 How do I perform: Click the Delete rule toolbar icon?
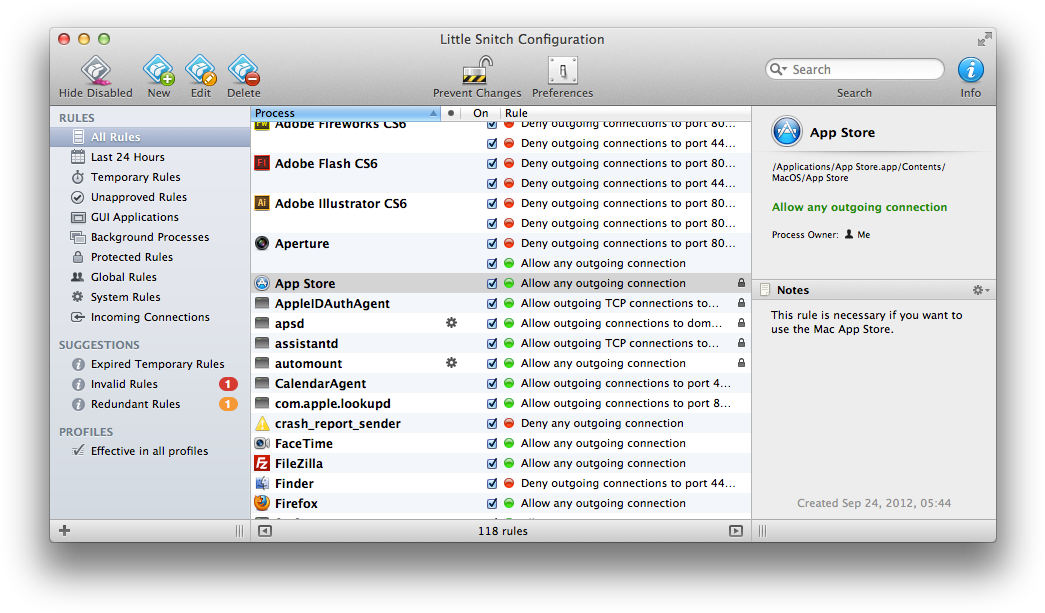243,71
